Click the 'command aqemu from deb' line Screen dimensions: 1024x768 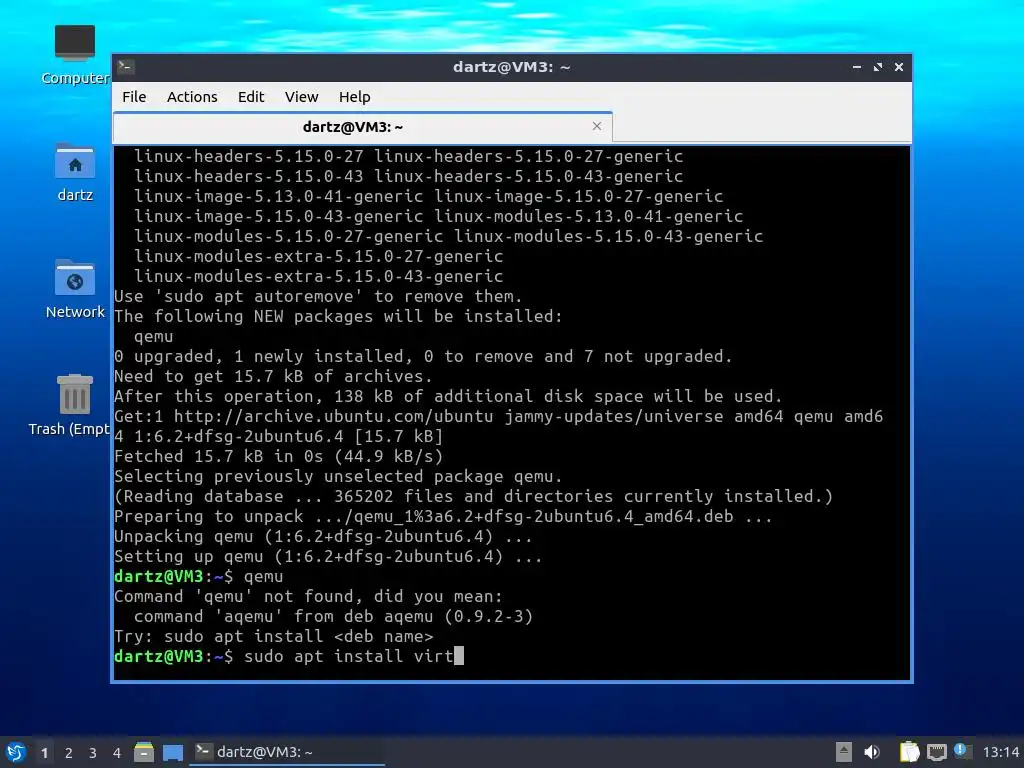click(x=333, y=617)
